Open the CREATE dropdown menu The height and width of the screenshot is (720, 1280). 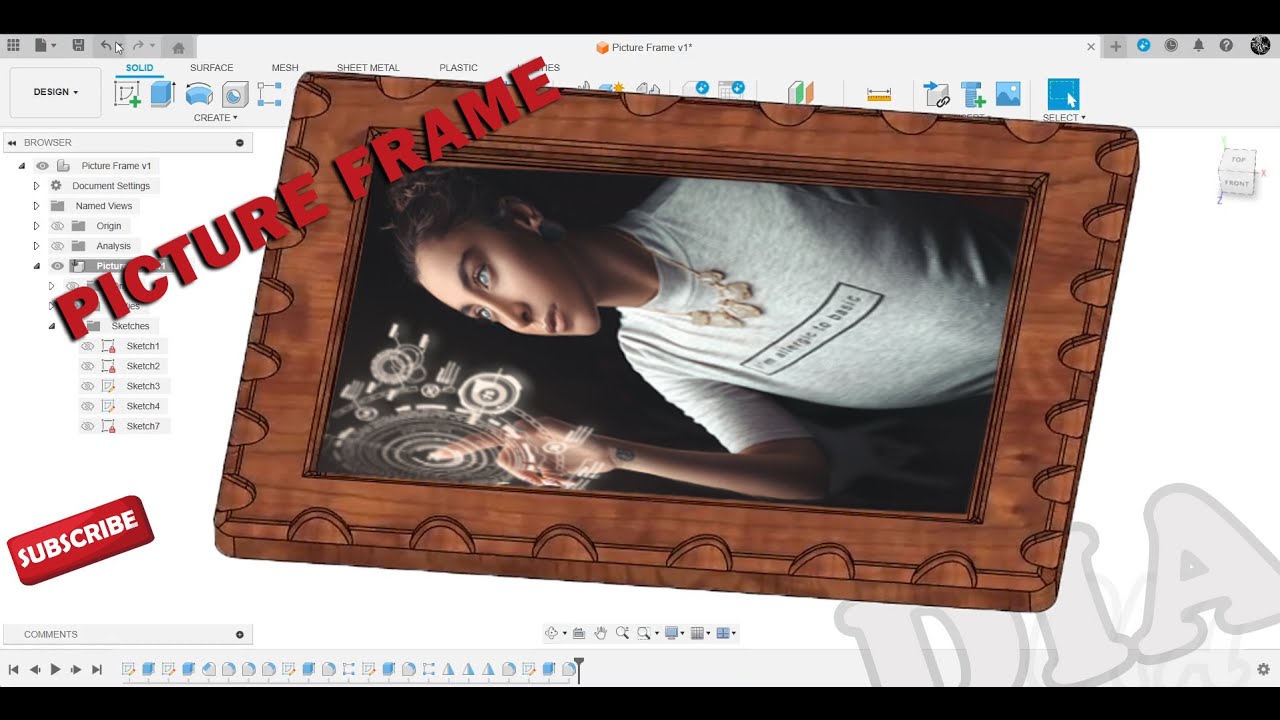click(x=216, y=118)
